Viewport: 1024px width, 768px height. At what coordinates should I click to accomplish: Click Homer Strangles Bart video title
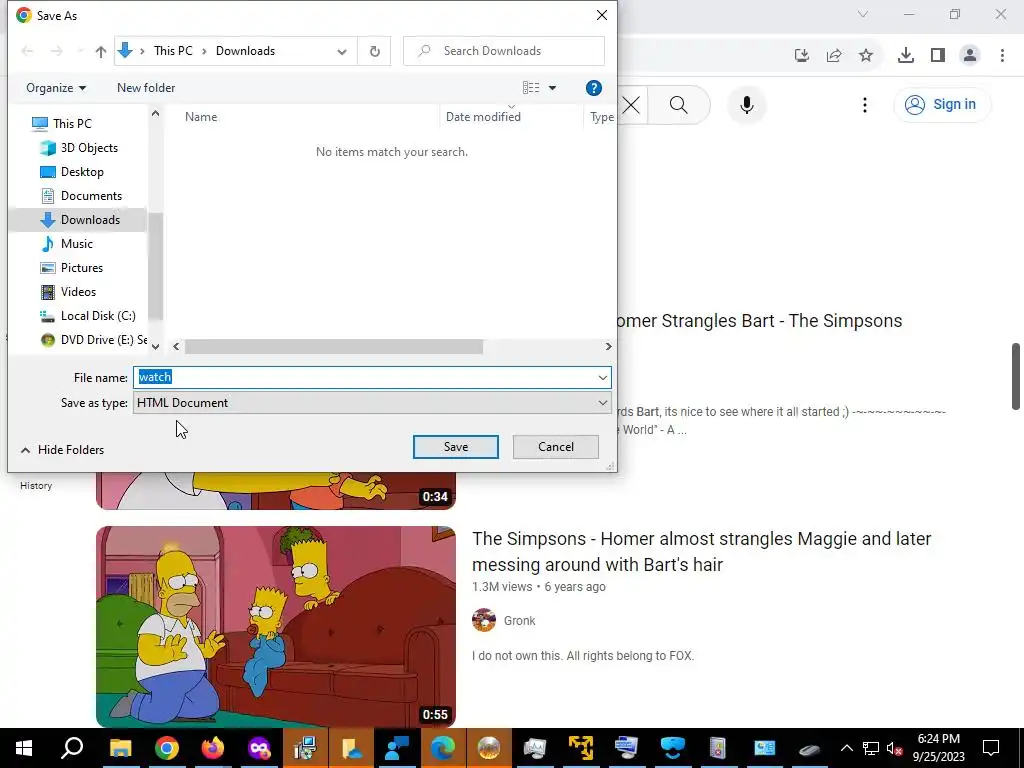click(758, 321)
